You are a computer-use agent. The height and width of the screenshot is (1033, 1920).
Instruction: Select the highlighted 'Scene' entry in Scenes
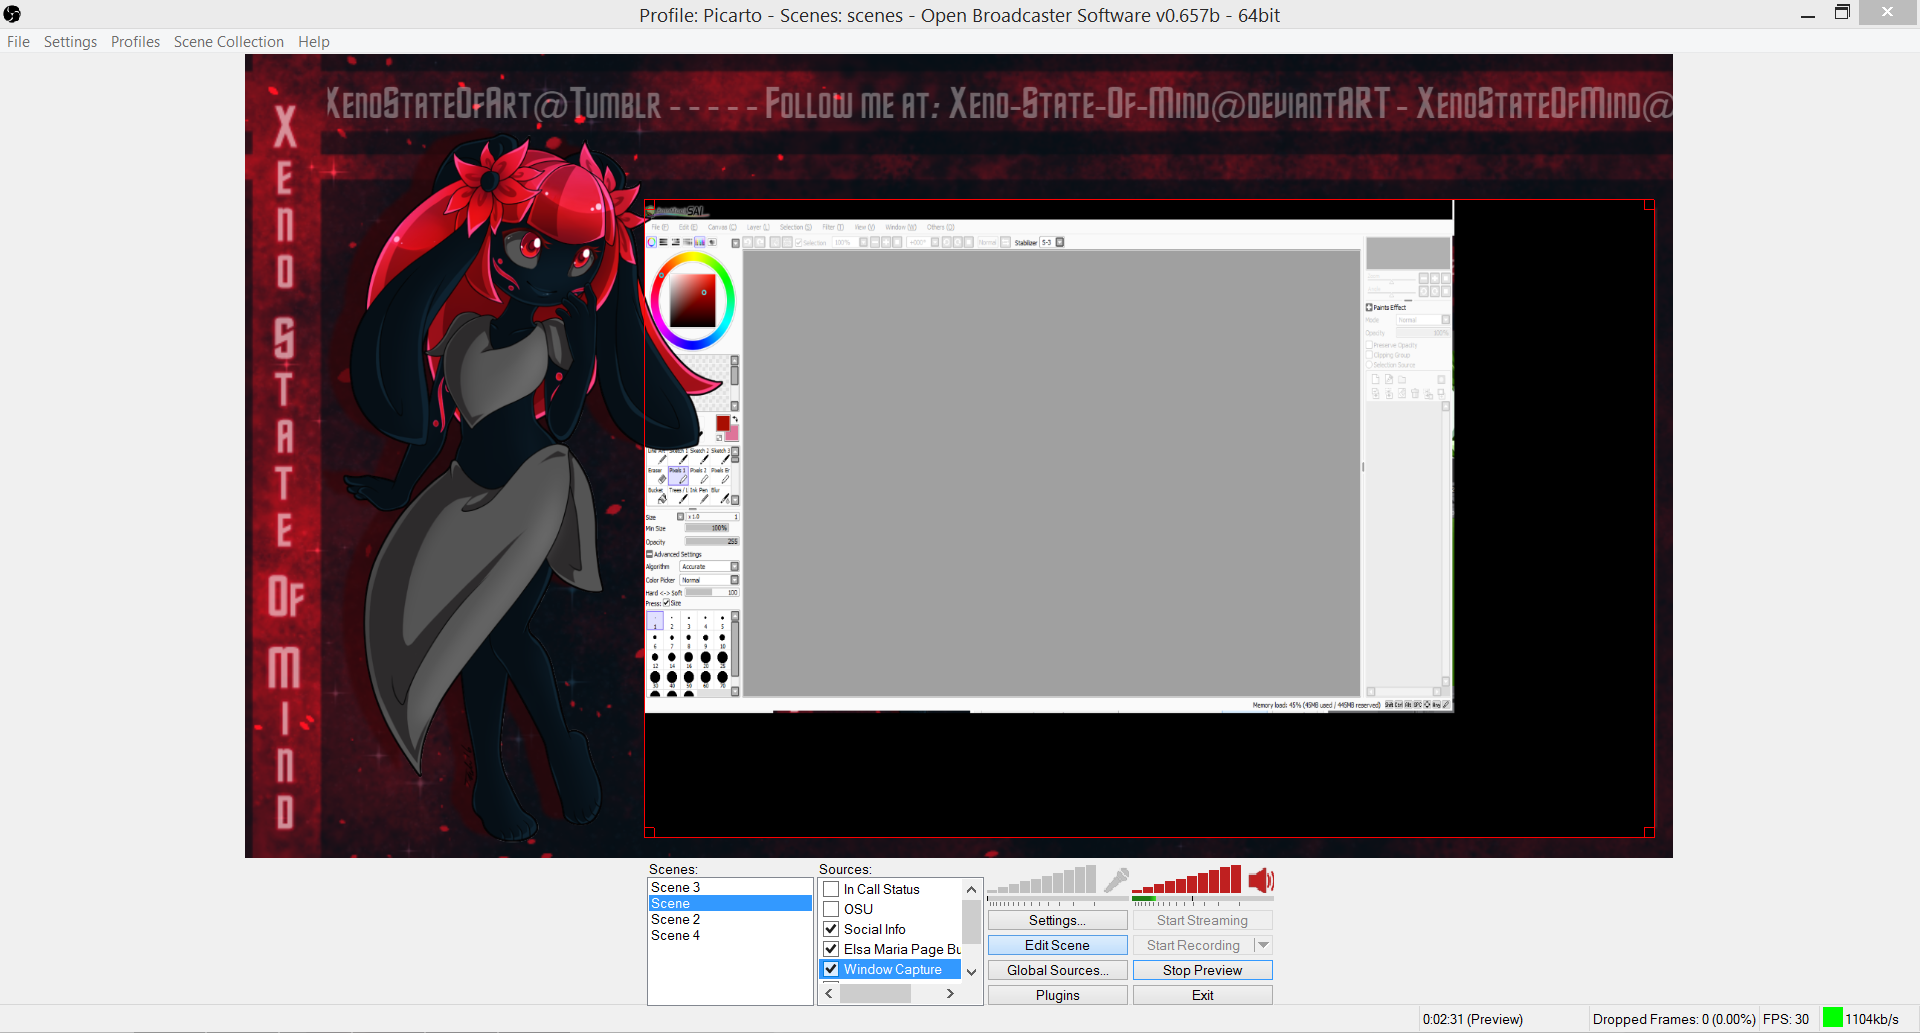(x=730, y=903)
